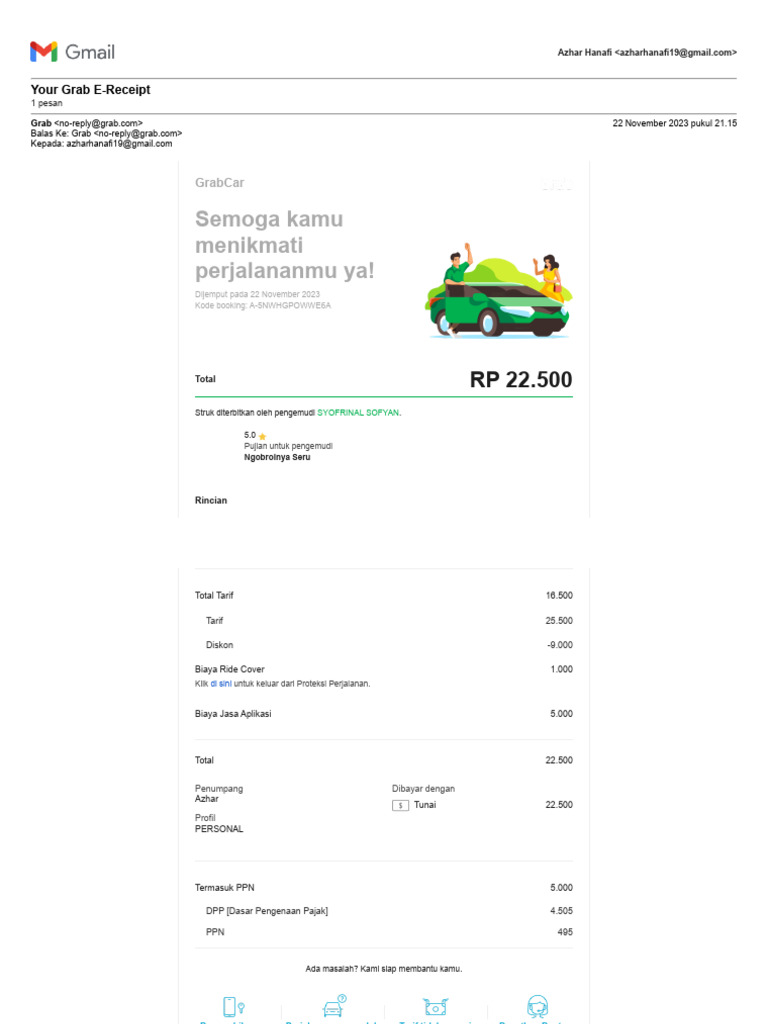This screenshot has width=768, height=1024.
Task: Click the RP 22.500 total amount
Action: [x=521, y=380]
